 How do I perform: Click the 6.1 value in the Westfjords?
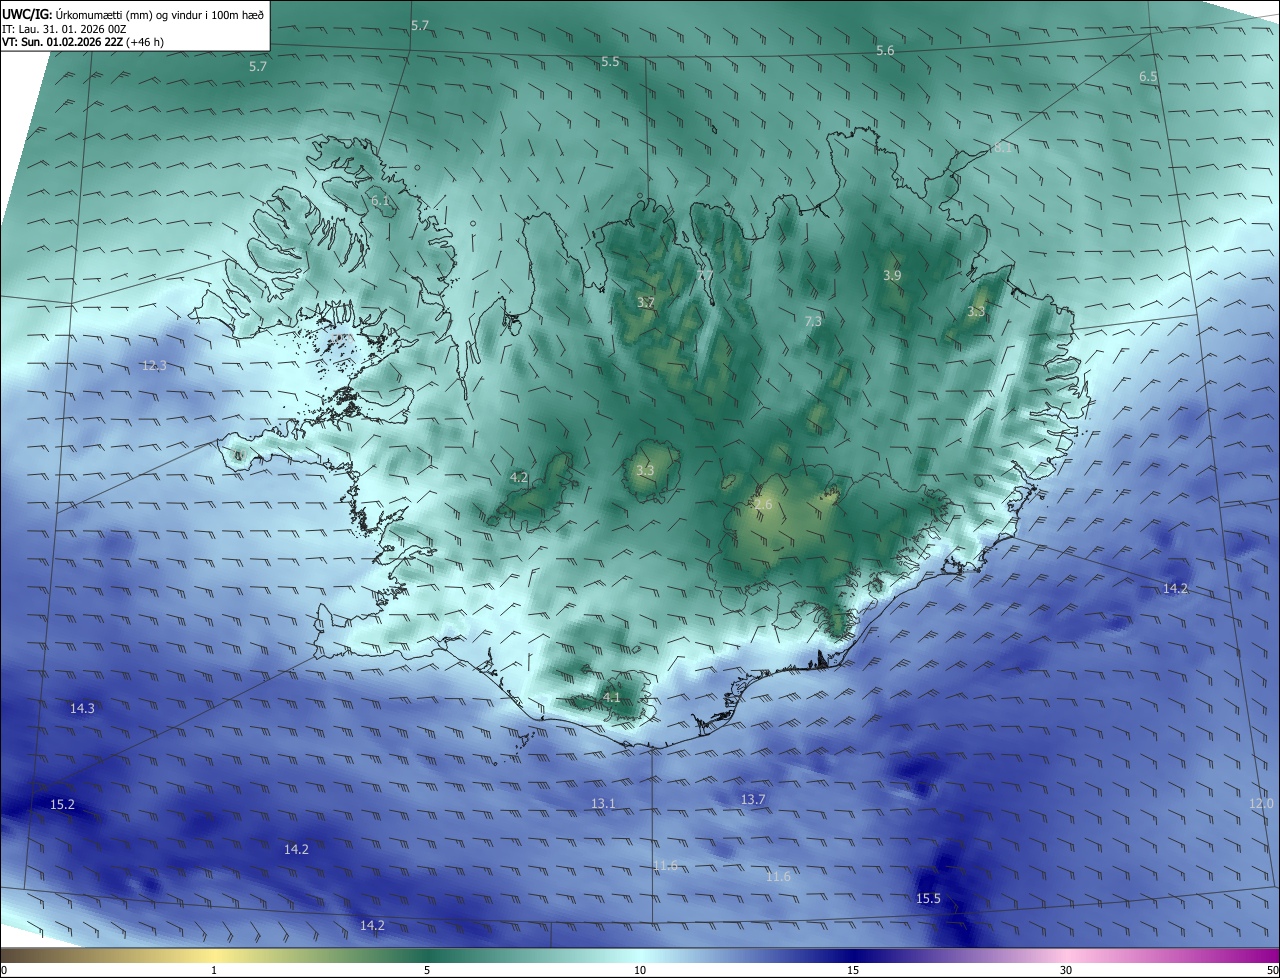380,202
